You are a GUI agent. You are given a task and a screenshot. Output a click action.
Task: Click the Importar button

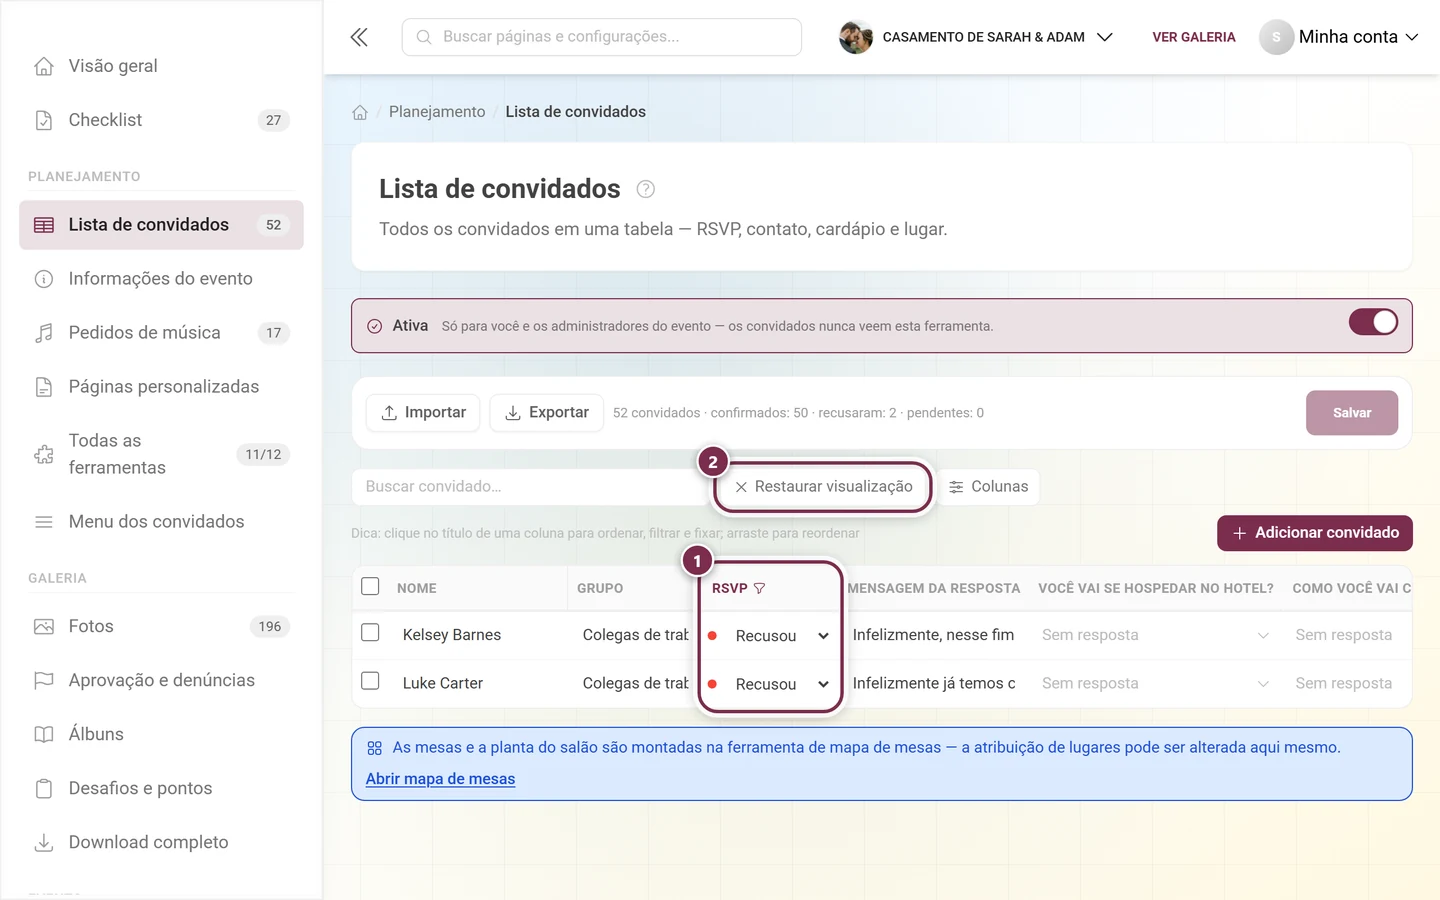[423, 413]
